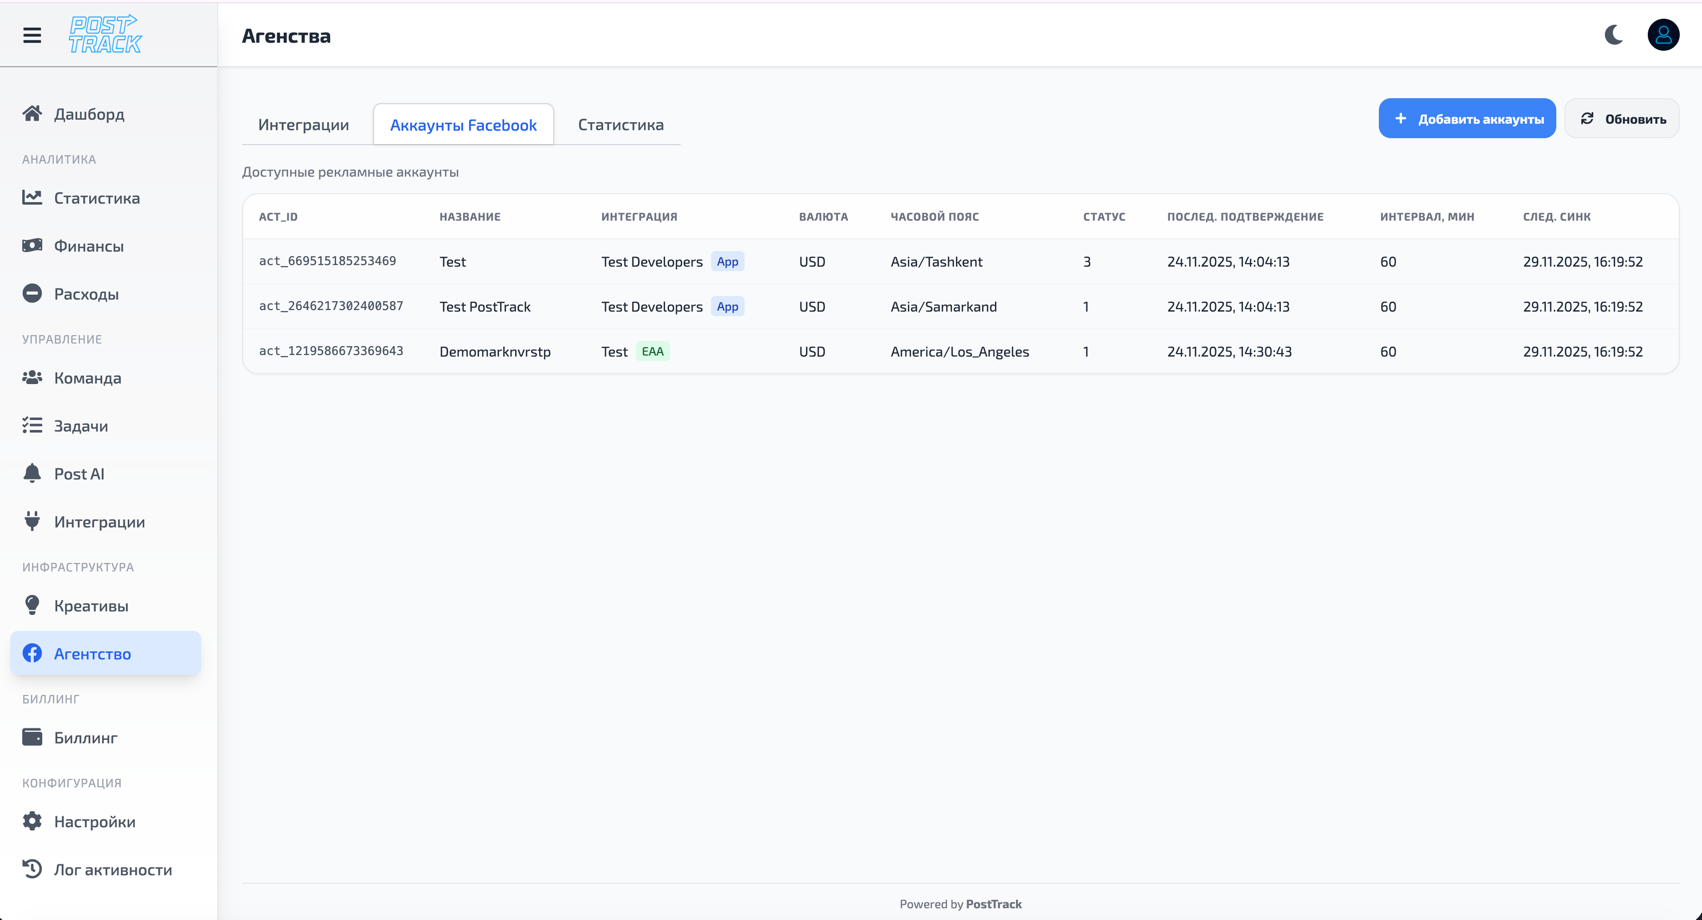Switch to the Интеграции tab
This screenshot has height=920, width=1702.
coord(303,125)
